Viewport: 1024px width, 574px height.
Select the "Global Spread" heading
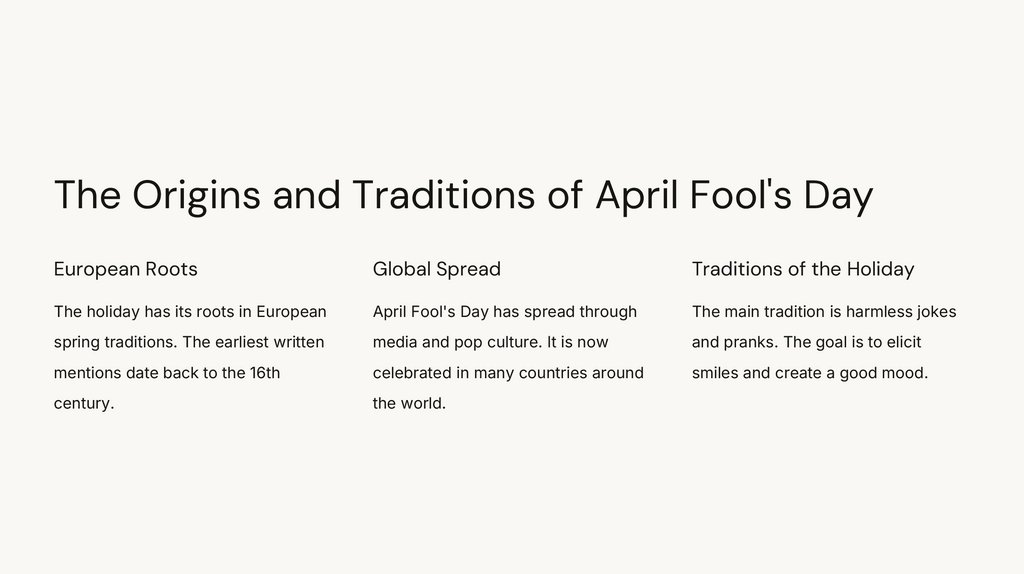coord(436,269)
